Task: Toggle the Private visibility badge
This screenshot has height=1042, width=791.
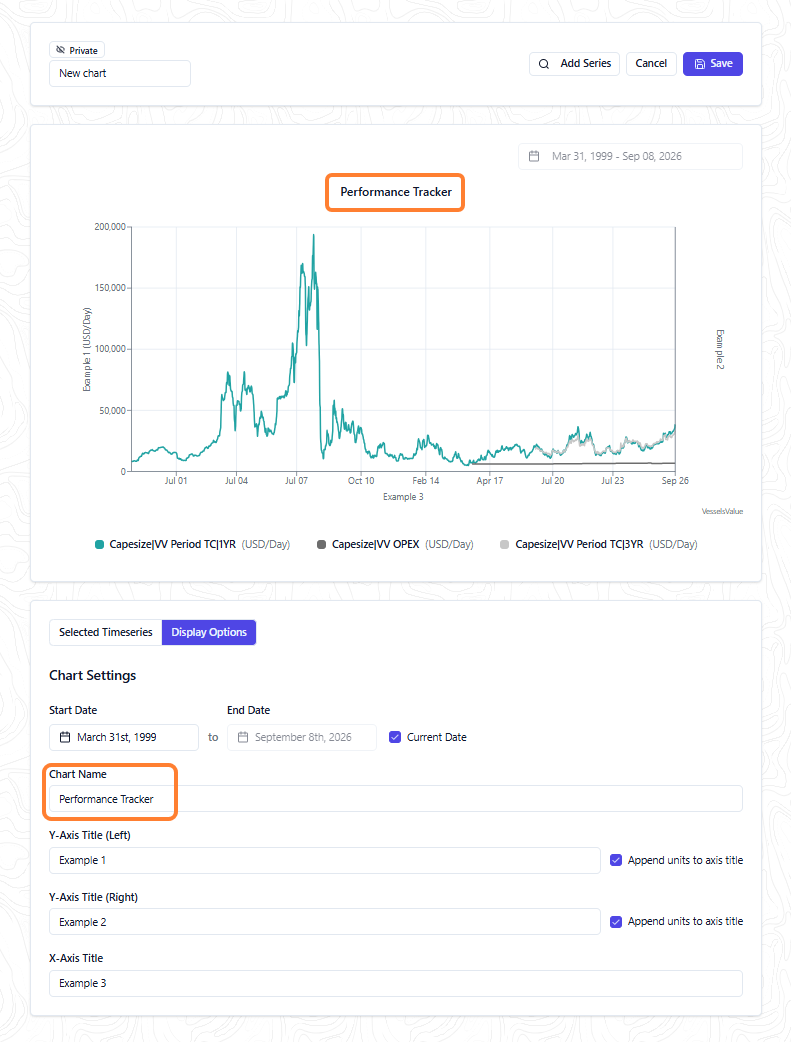Action: (x=76, y=50)
